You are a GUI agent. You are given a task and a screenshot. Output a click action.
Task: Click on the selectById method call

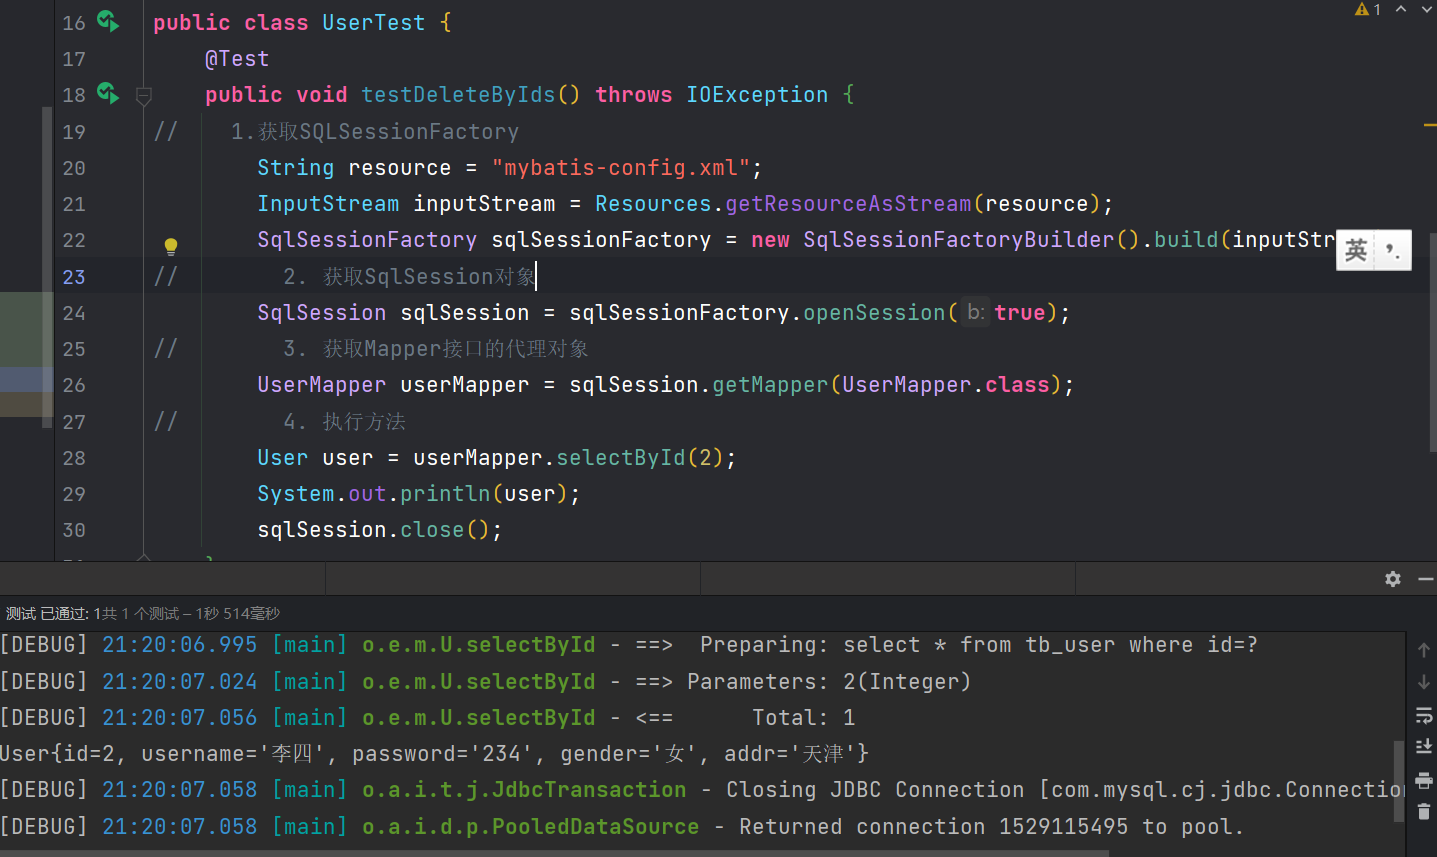621,458
